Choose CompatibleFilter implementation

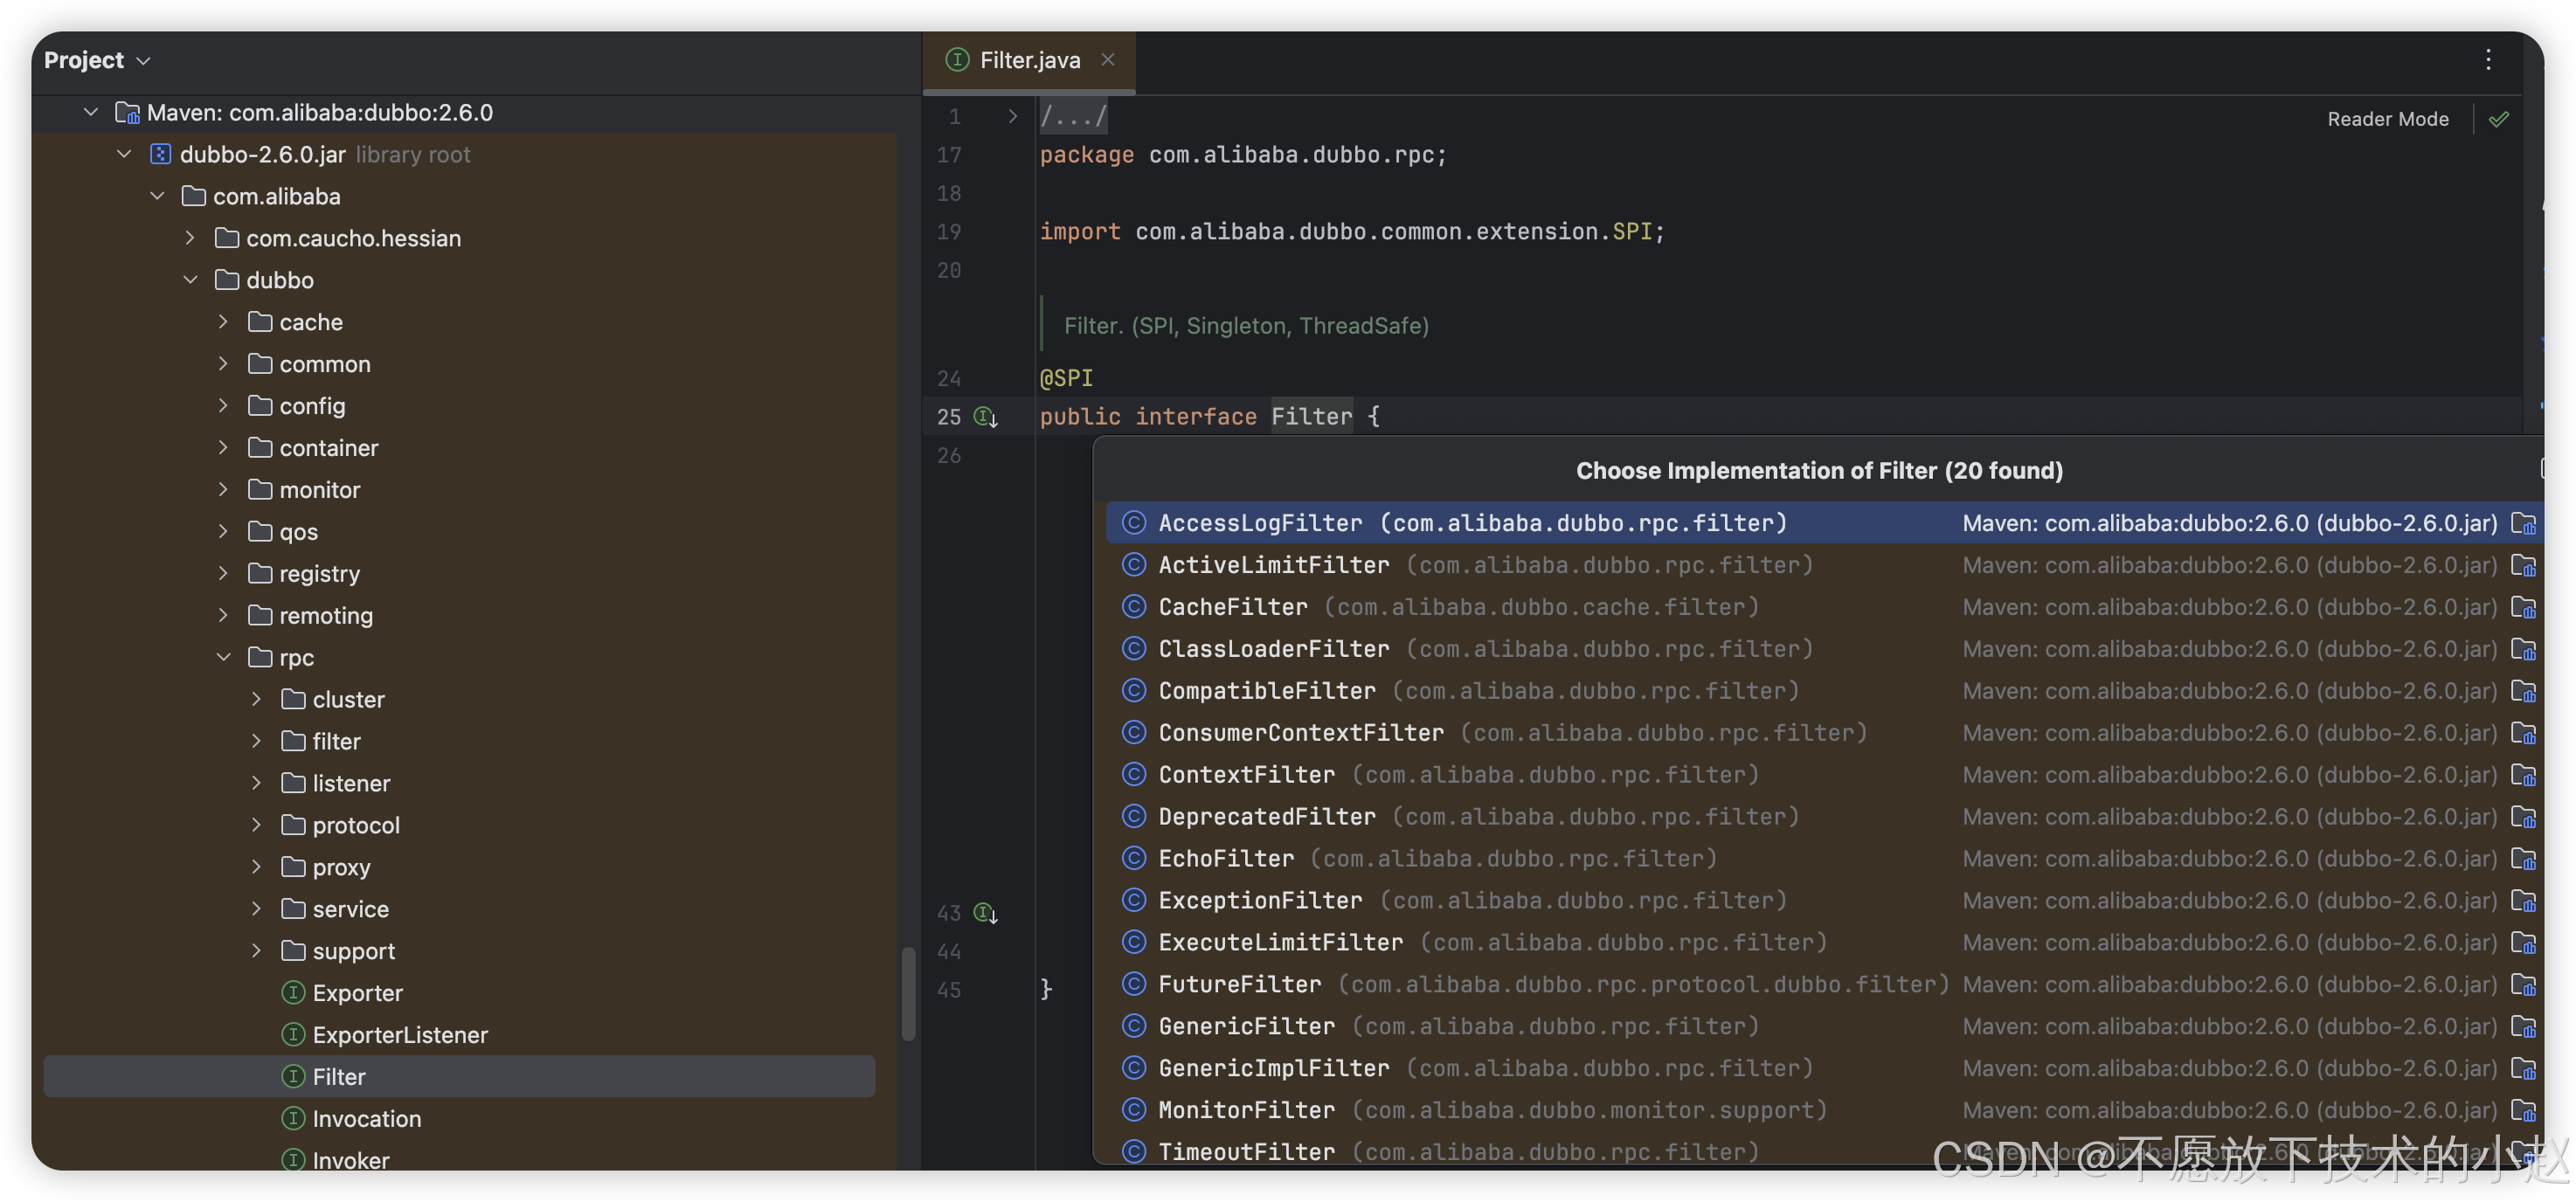pyautogui.click(x=1824, y=691)
